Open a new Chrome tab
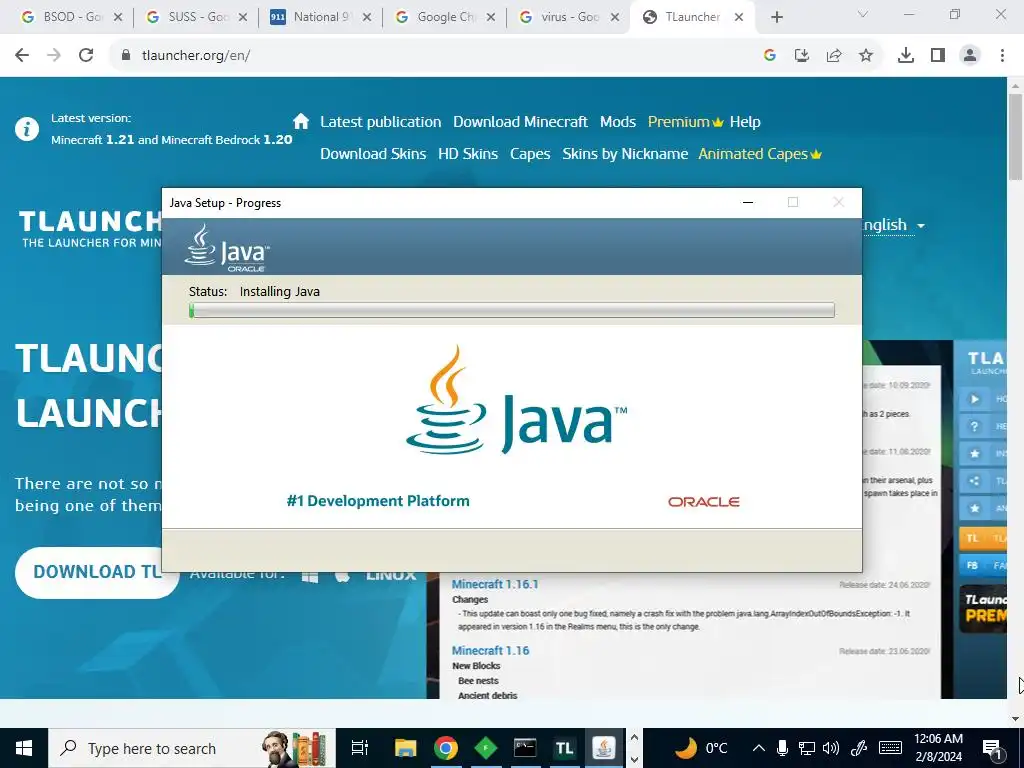The width and height of the screenshot is (1024, 768). (x=776, y=18)
